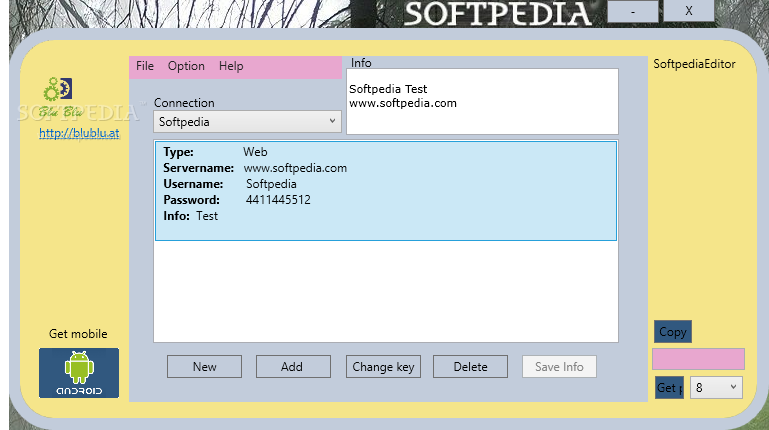Open the Help menu

click(x=231, y=66)
